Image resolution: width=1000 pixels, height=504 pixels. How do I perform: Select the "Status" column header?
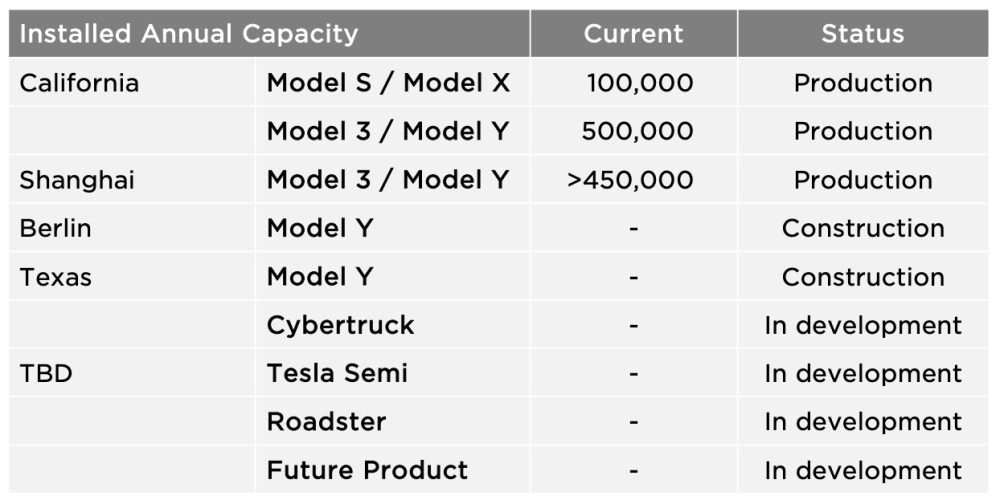[x=862, y=34]
